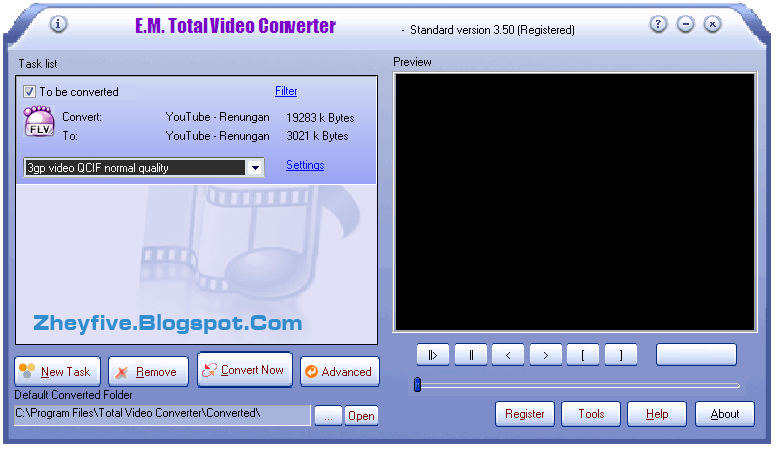
Task: Click the Remove button
Action: (x=148, y=371)
